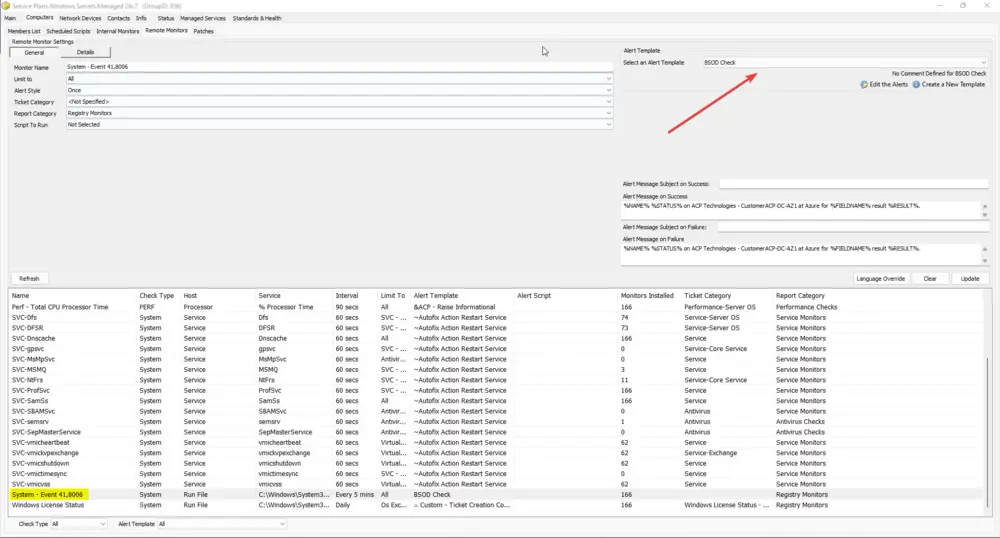Open the Main menu tab
The width and height of the screenshot is (1000, 538).
[x=10, y=18]
